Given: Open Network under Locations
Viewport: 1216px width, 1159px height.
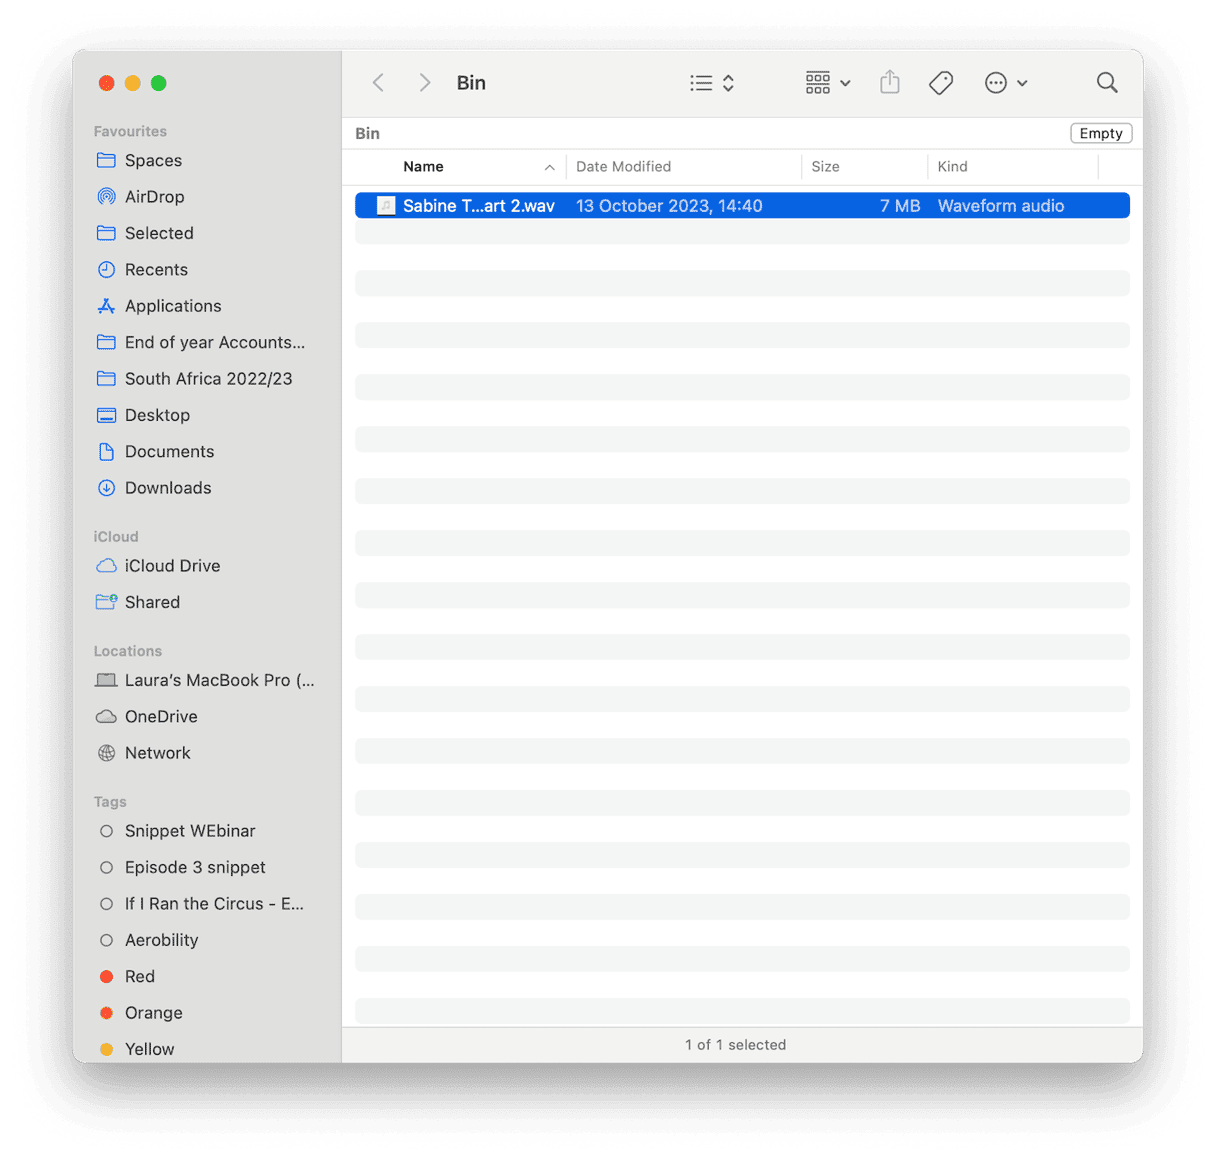Looking at the screenshot, I should [157, 753].
